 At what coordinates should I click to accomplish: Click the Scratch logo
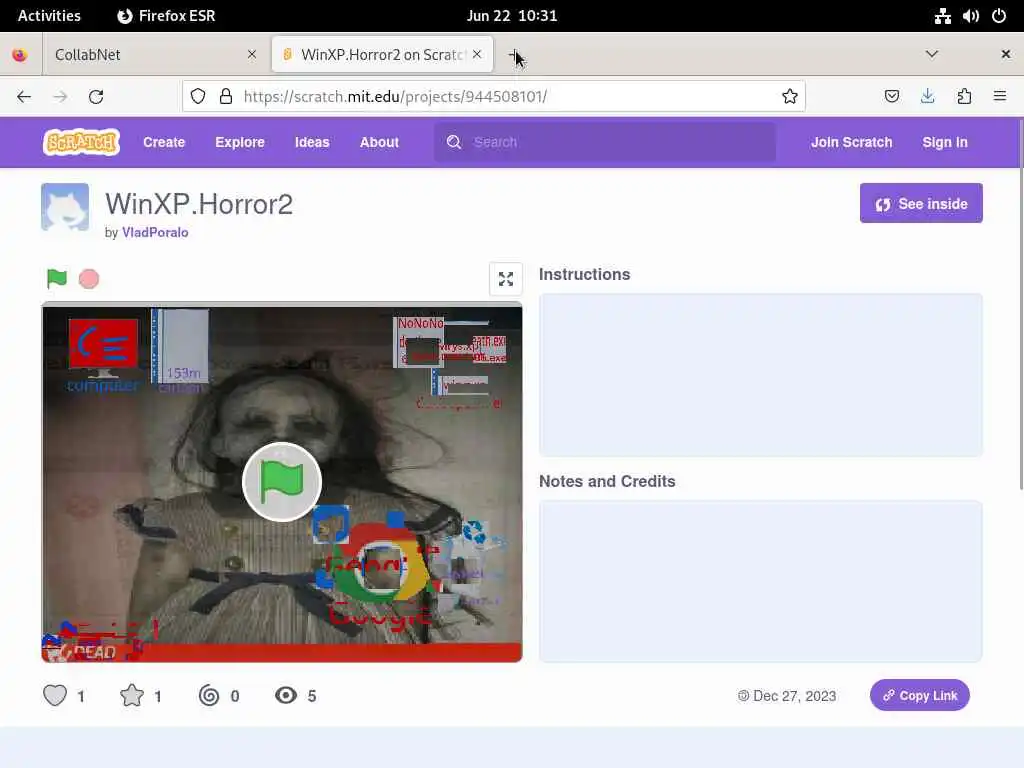(81, 142)
